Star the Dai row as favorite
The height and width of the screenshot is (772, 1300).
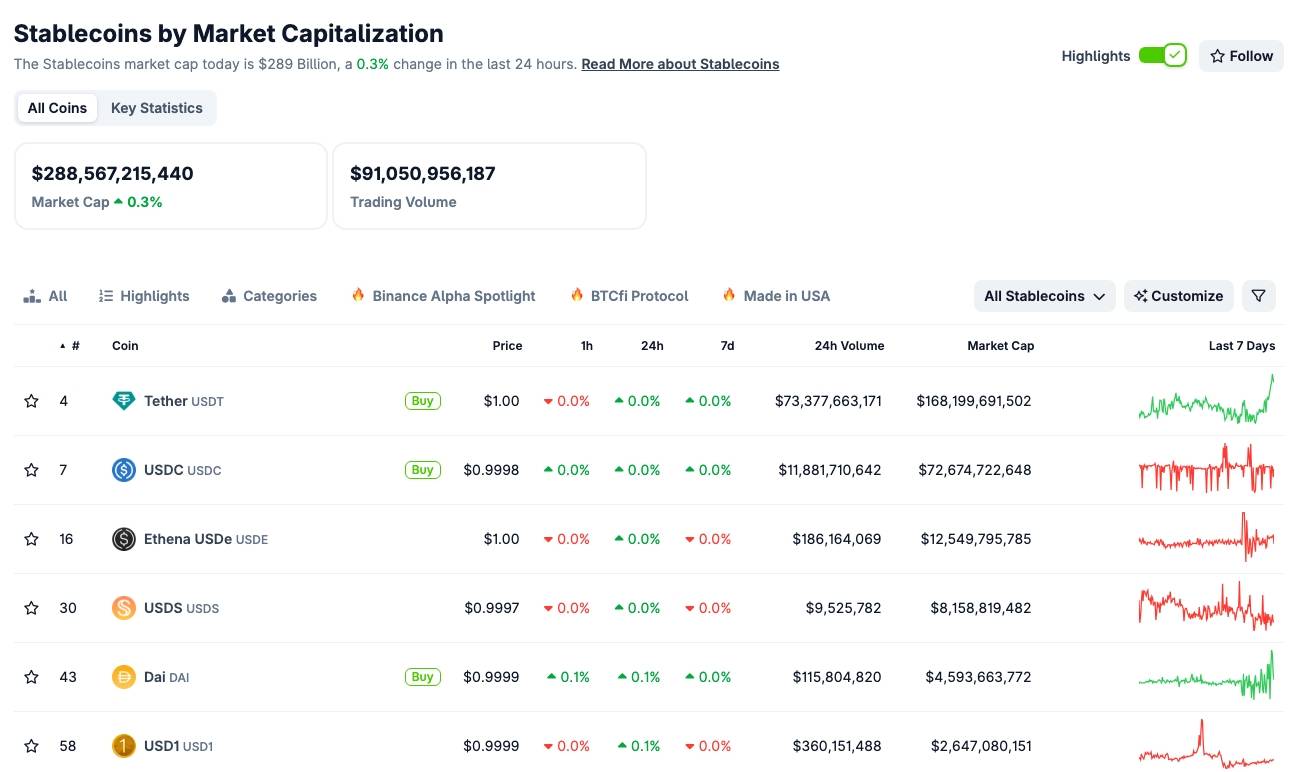pos(31,677)
